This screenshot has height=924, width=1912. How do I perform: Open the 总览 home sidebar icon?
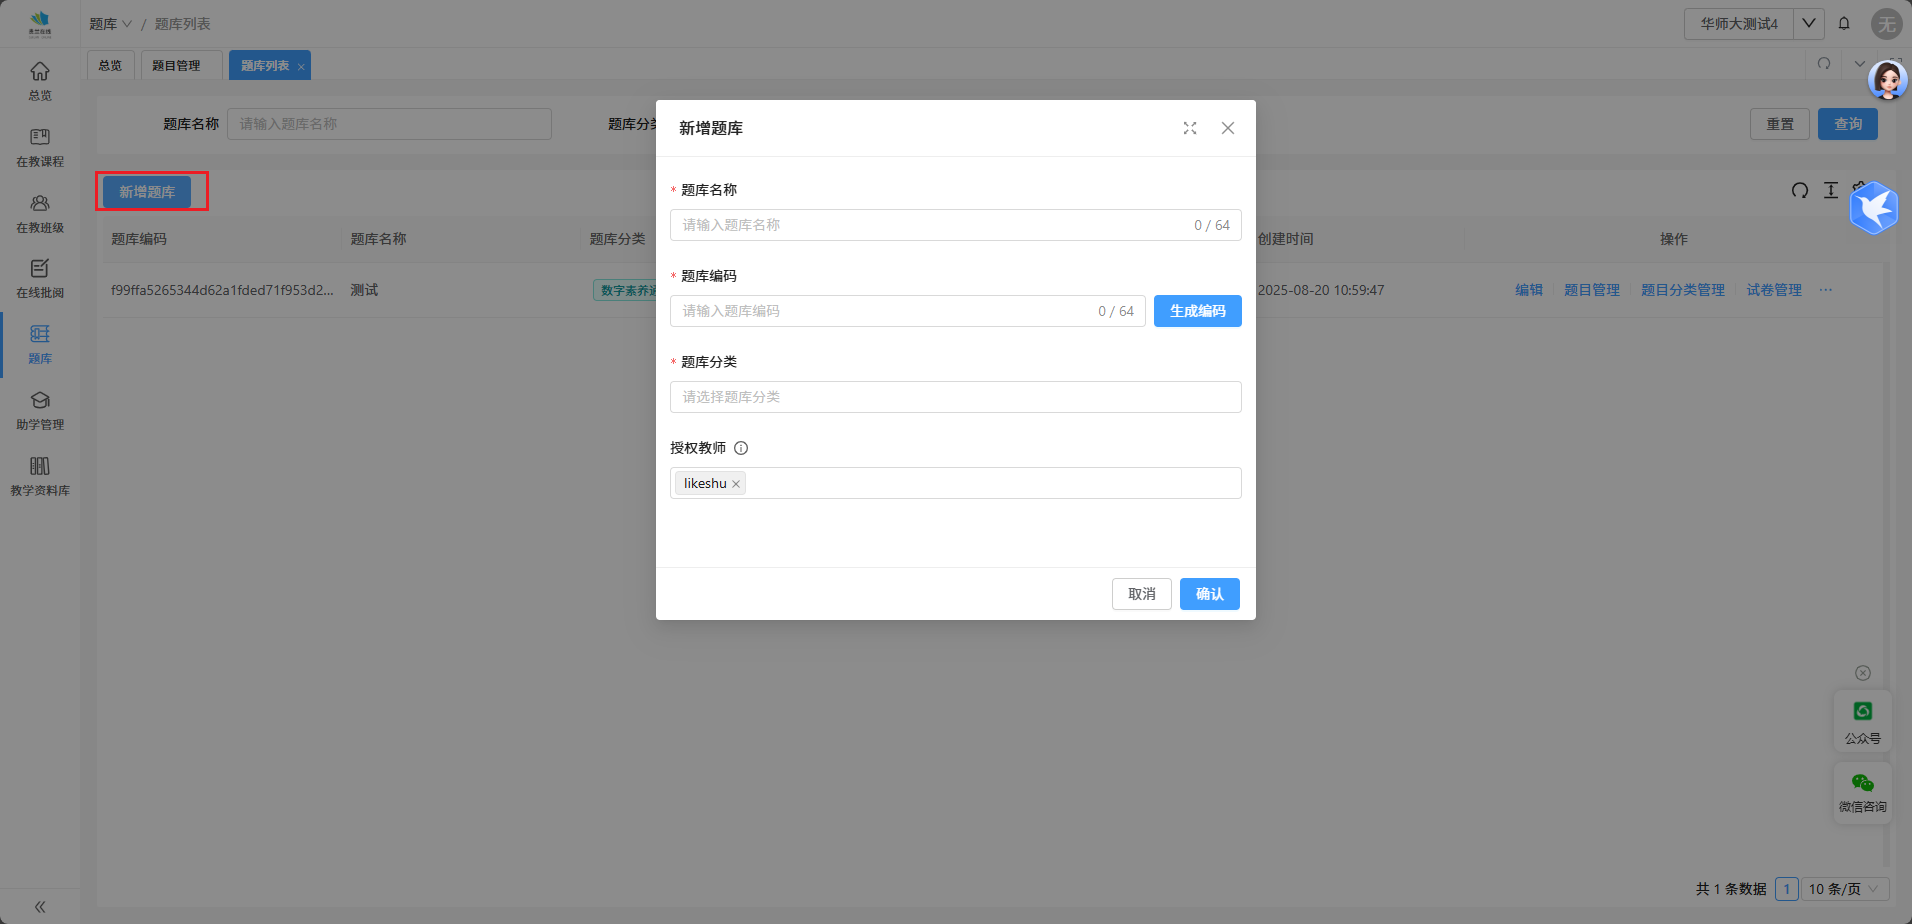(x=40, y=81)
